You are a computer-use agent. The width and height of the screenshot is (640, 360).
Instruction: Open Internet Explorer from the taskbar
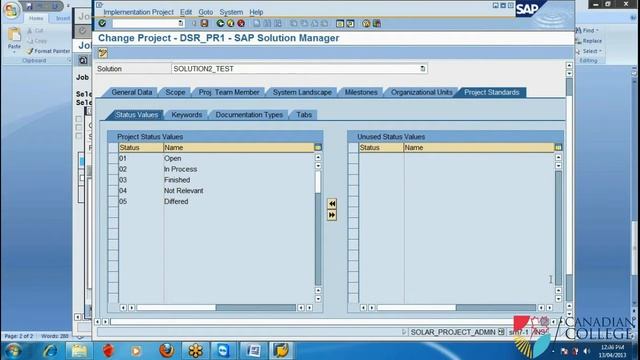(50, 351)
